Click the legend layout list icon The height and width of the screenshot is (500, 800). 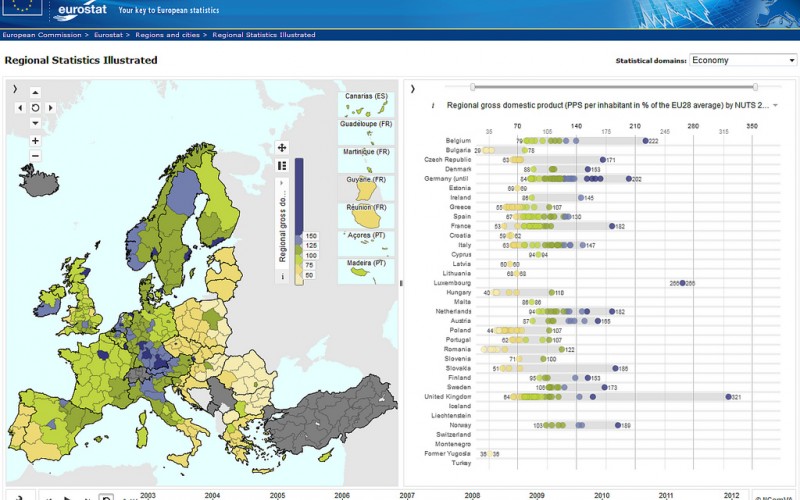tap(282, 166)
